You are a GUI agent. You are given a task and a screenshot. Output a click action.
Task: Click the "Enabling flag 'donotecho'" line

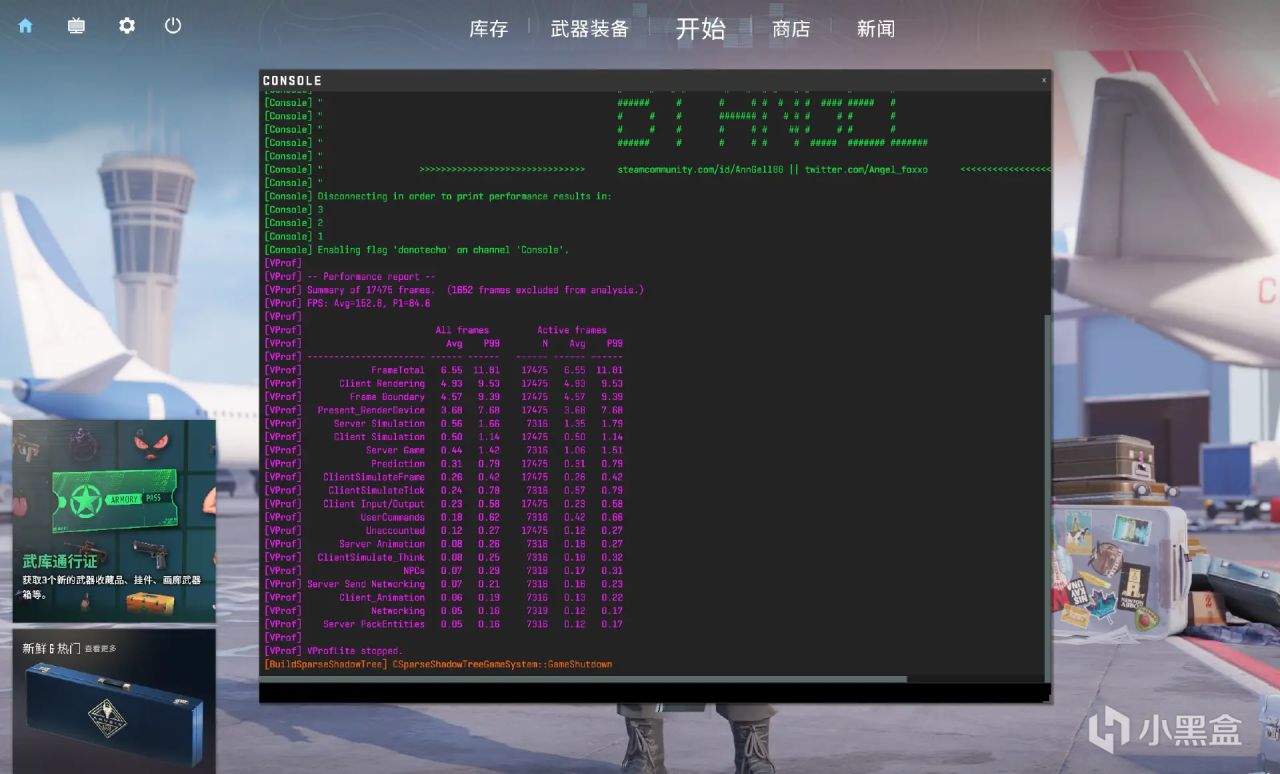[x=443, y=250]
